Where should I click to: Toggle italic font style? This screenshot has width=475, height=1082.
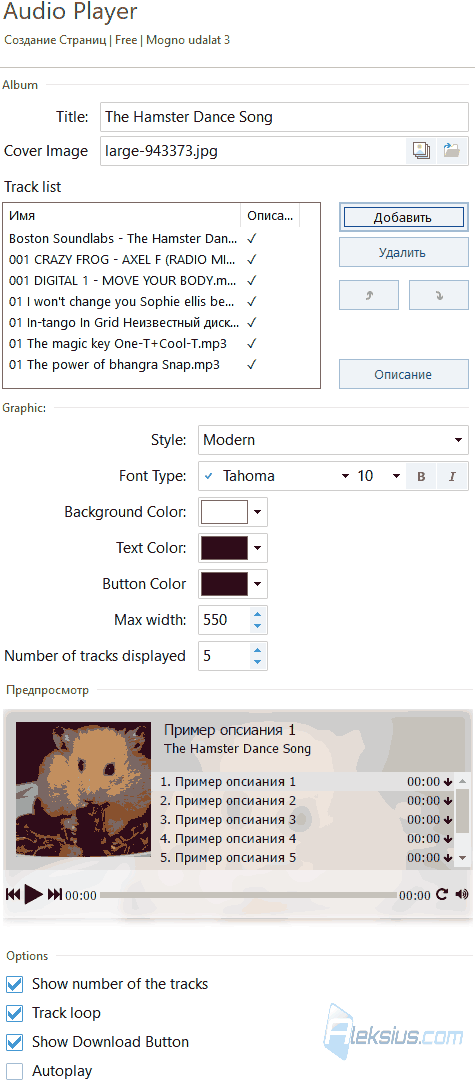pos(453,476)
